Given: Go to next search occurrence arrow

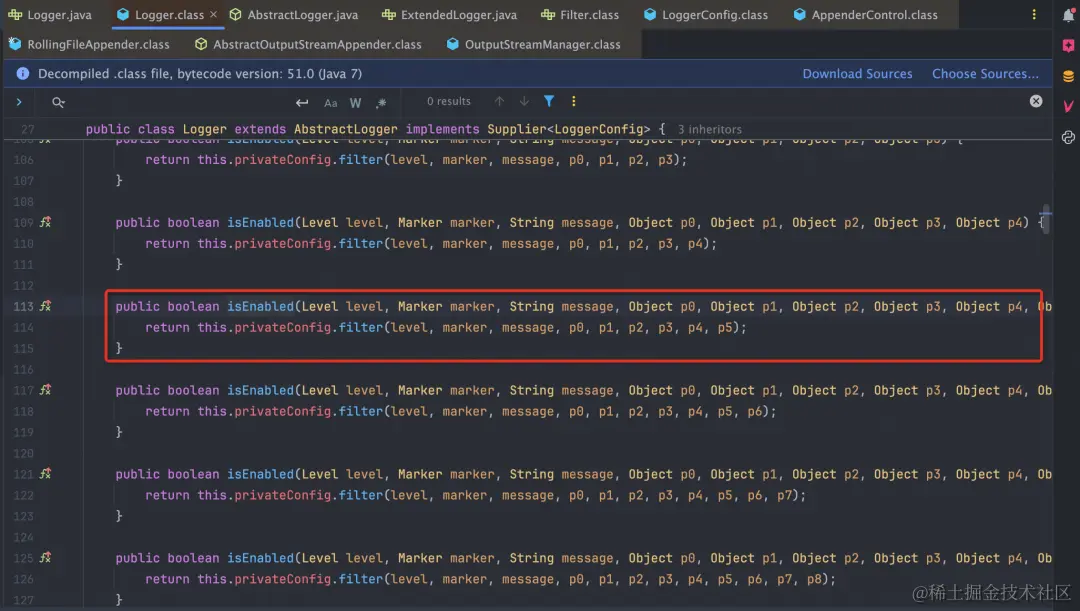Looking at the screenshot, I should (x=524, y=101).
